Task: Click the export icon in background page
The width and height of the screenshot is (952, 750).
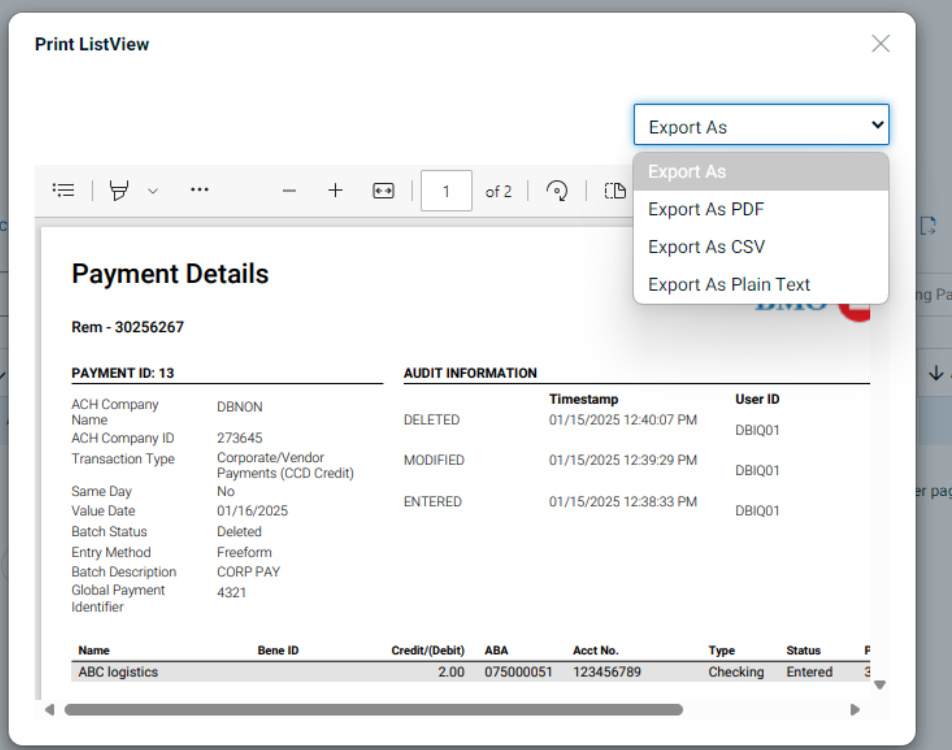Action: click(x=928, y=226)
